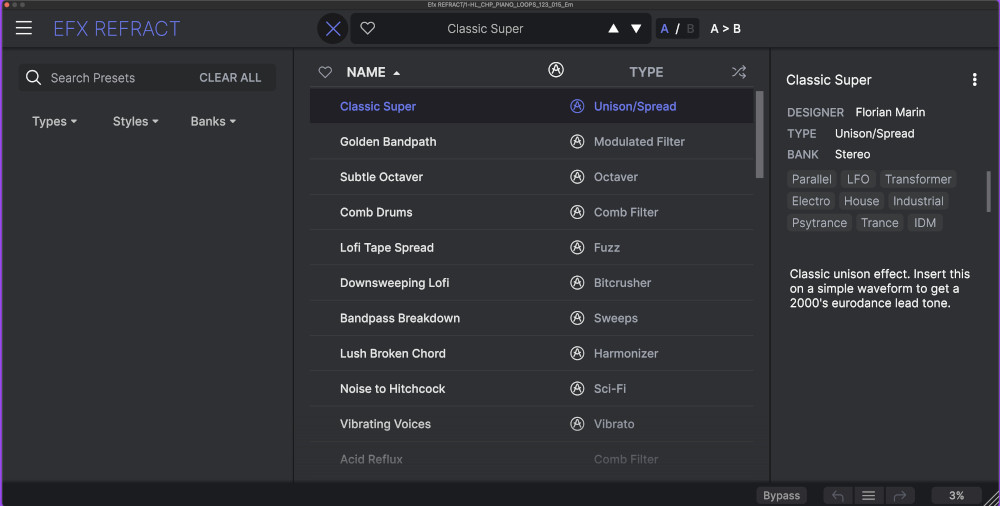
Task: Select the Golden Bandpath preset
Action: [x=388, y=142]
